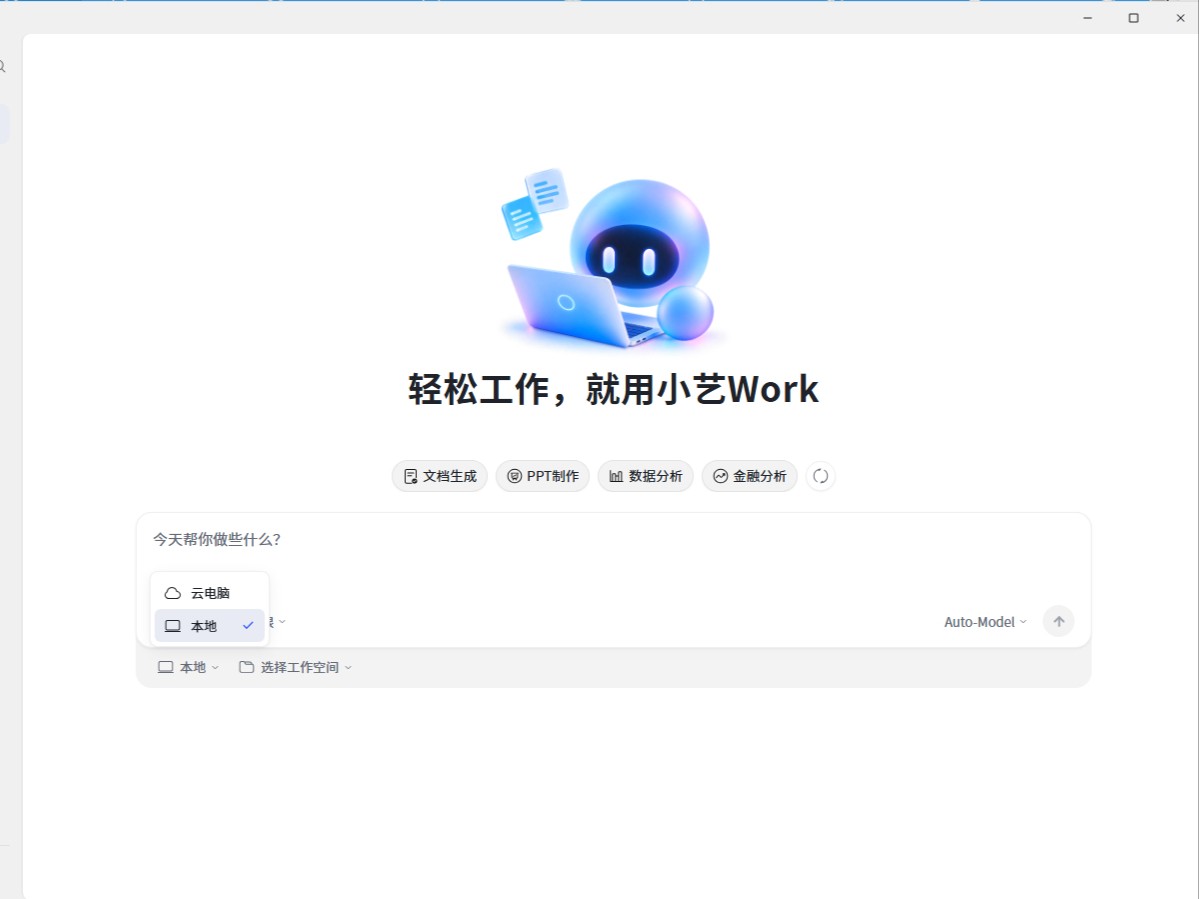Open the Auto-Model dropdown
The width and height of the screenshot is (1199, 899).
click(x=985, y=622)
